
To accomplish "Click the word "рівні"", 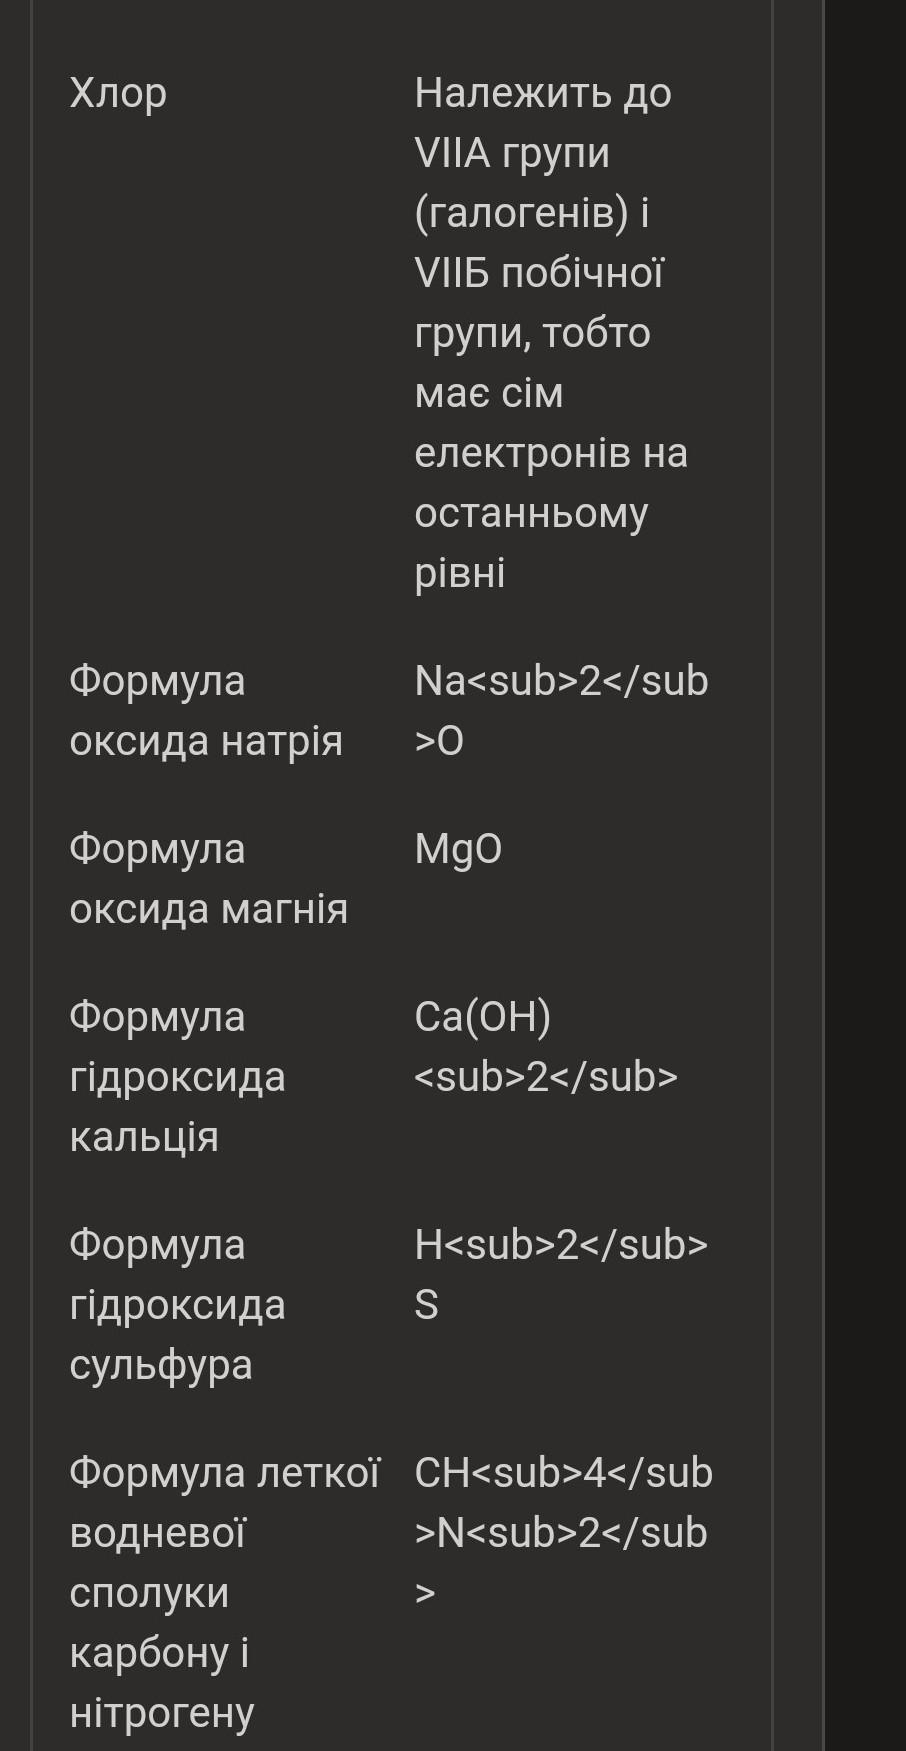I will (x=460, y=573).
